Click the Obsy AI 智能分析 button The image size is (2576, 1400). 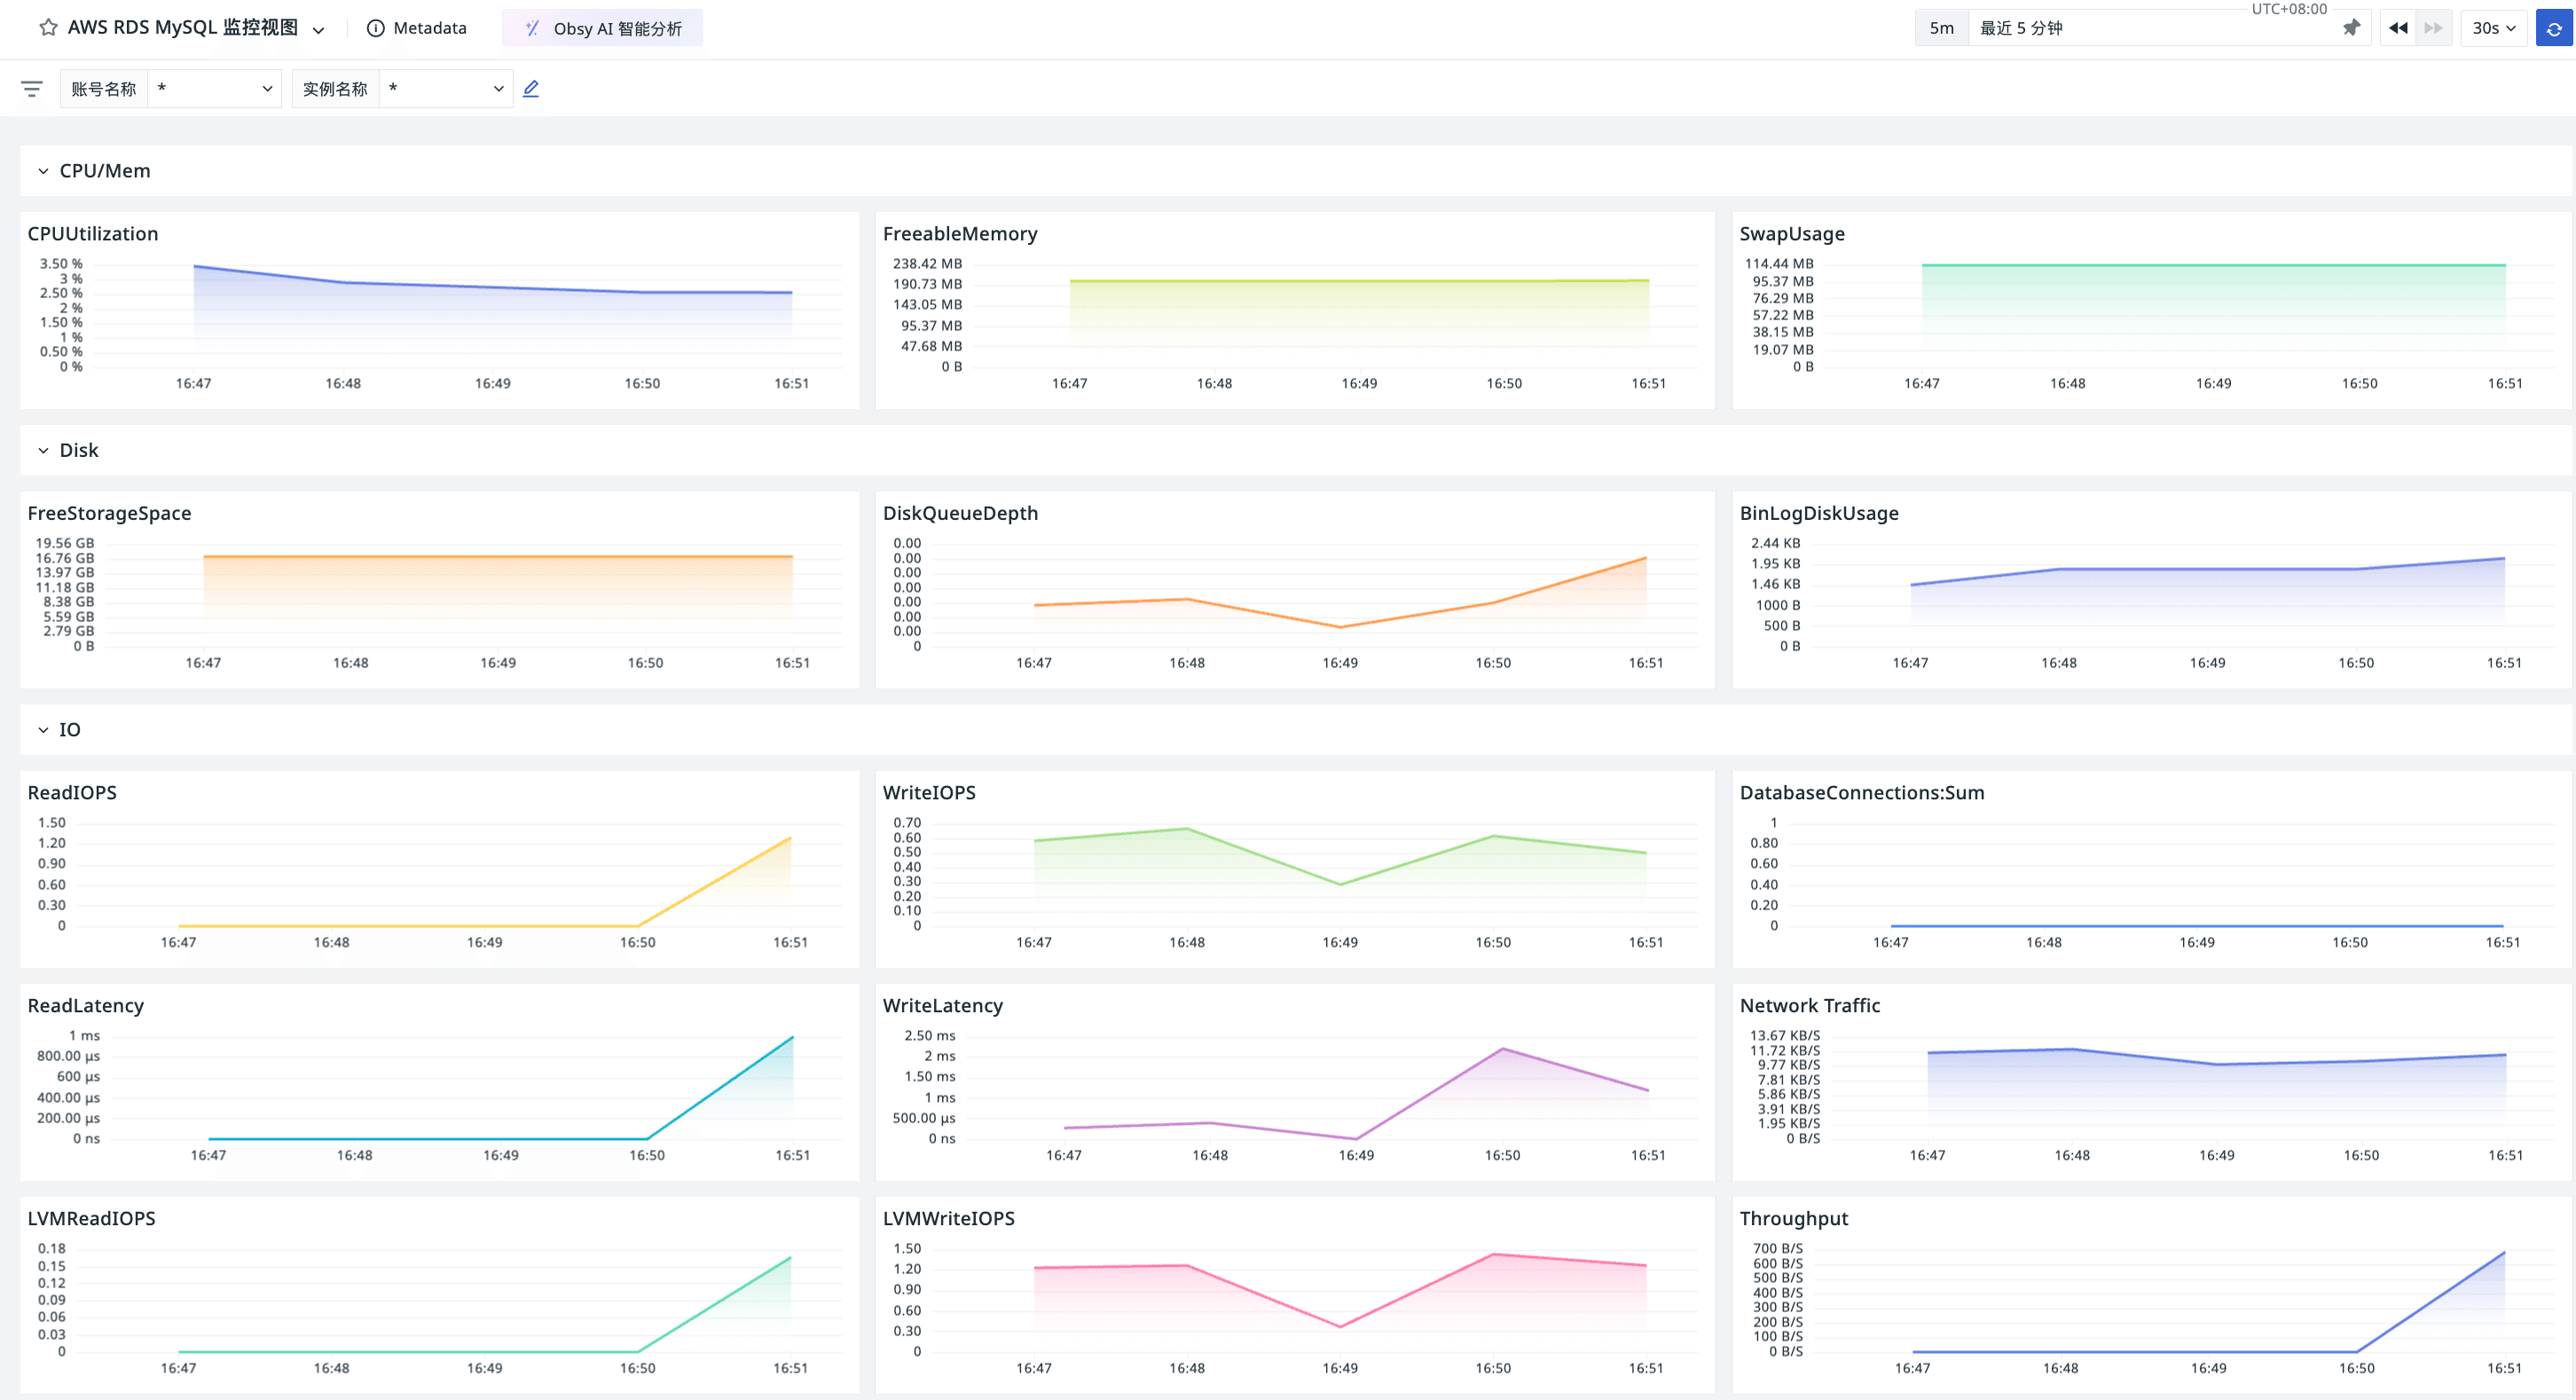click(617, 28)
